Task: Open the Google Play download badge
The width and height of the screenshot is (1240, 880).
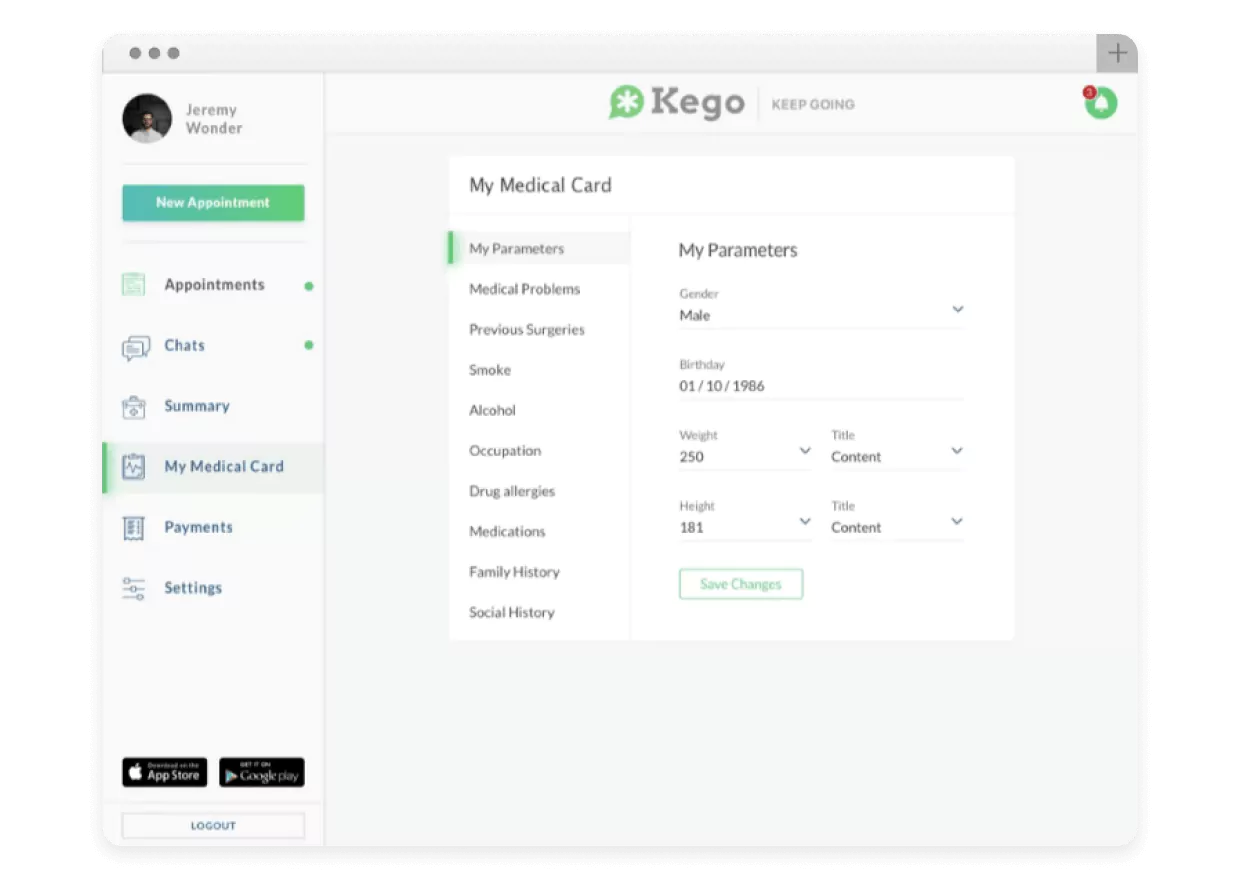Action: (262, 772)
